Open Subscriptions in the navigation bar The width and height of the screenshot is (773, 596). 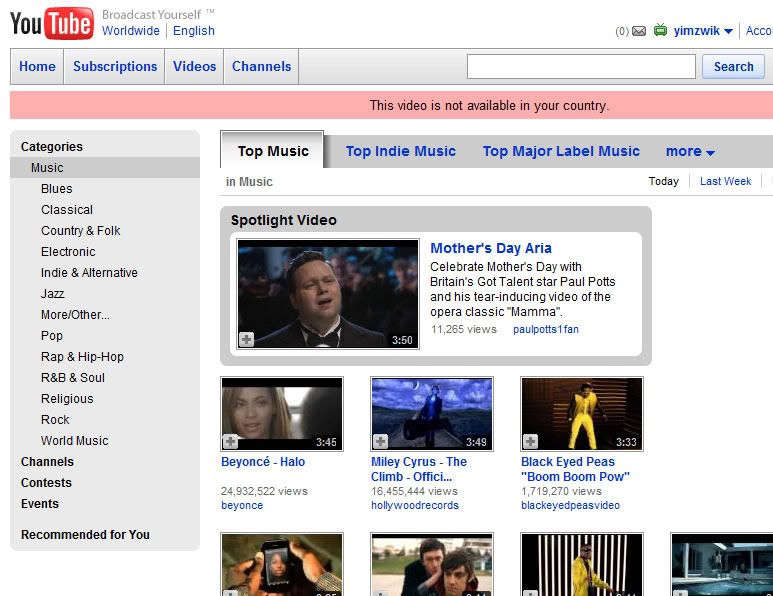(x=115, y=67)
